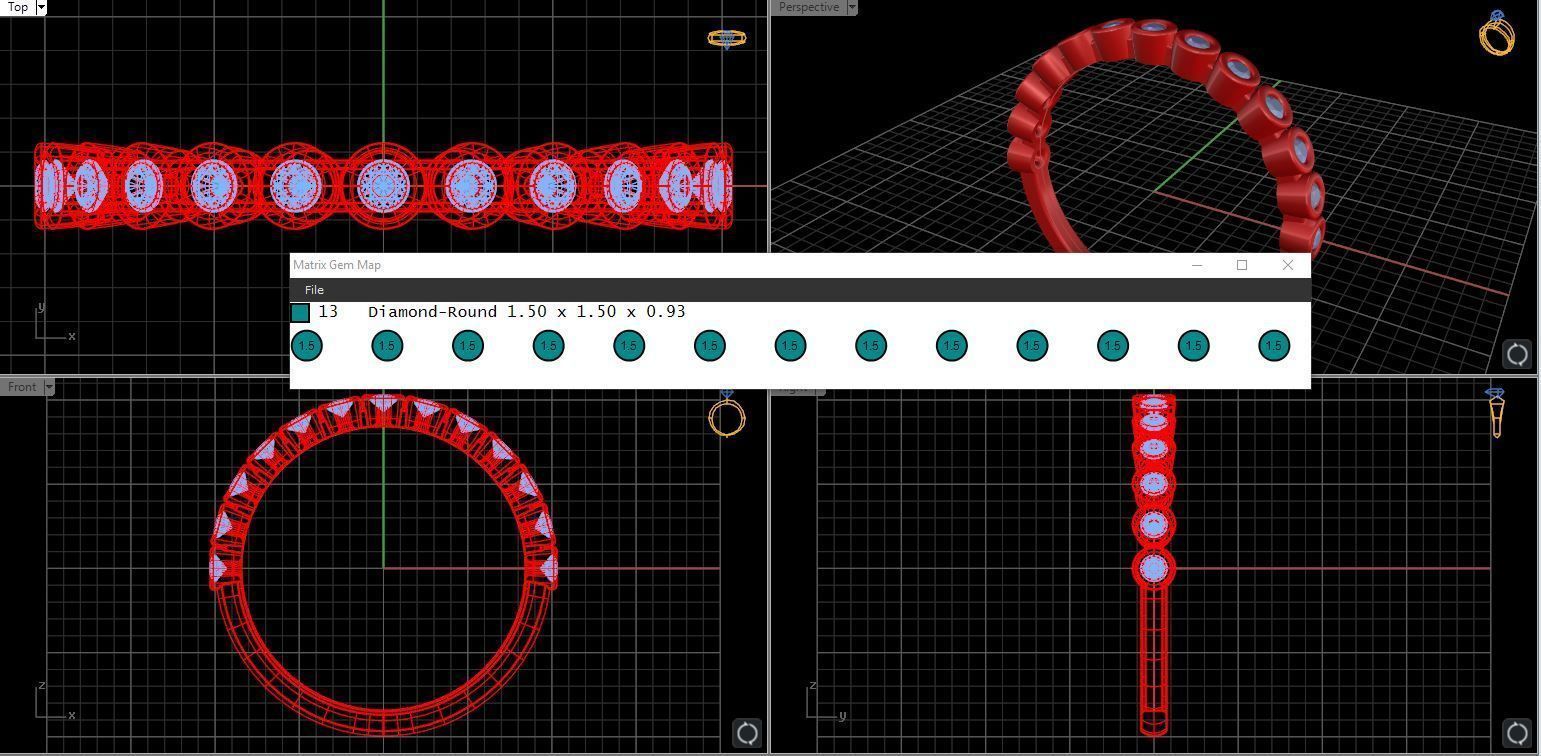Click the rotate icon in Front viewport
This screenshot has width=1541, height=756.
click(x=747, y=733)
